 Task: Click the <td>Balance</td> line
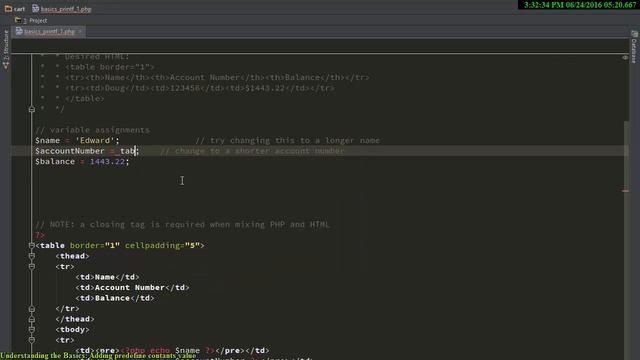[115, 298]
